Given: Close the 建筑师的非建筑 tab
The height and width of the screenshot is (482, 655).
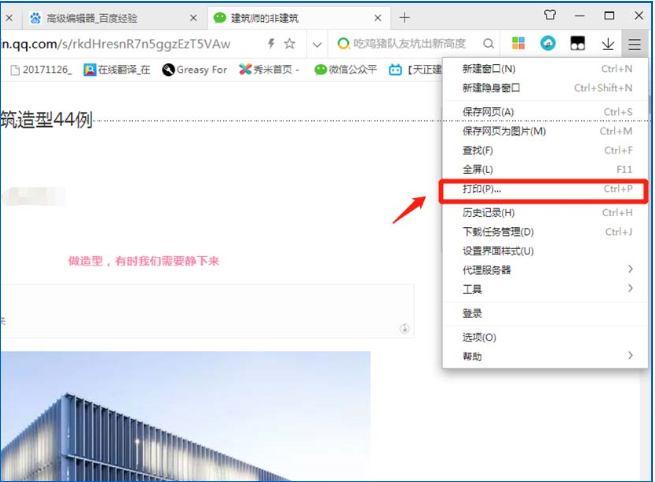Looking at the screenshot, I should (x=378, y=18).
